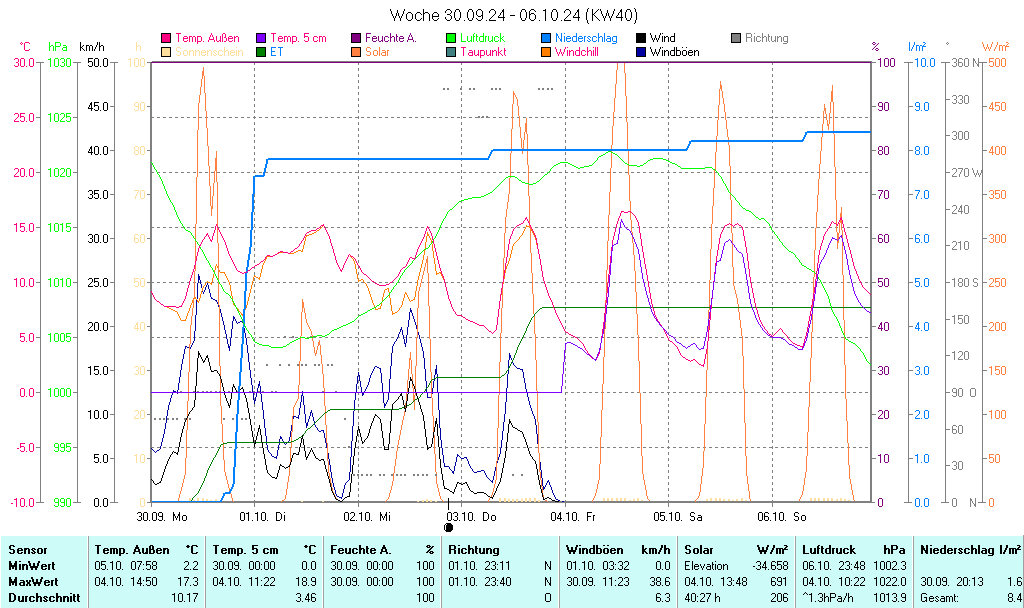
Task: Click the '04.10. Fr' date axis label
Action: pyautogui.click(x=573, y=517)
